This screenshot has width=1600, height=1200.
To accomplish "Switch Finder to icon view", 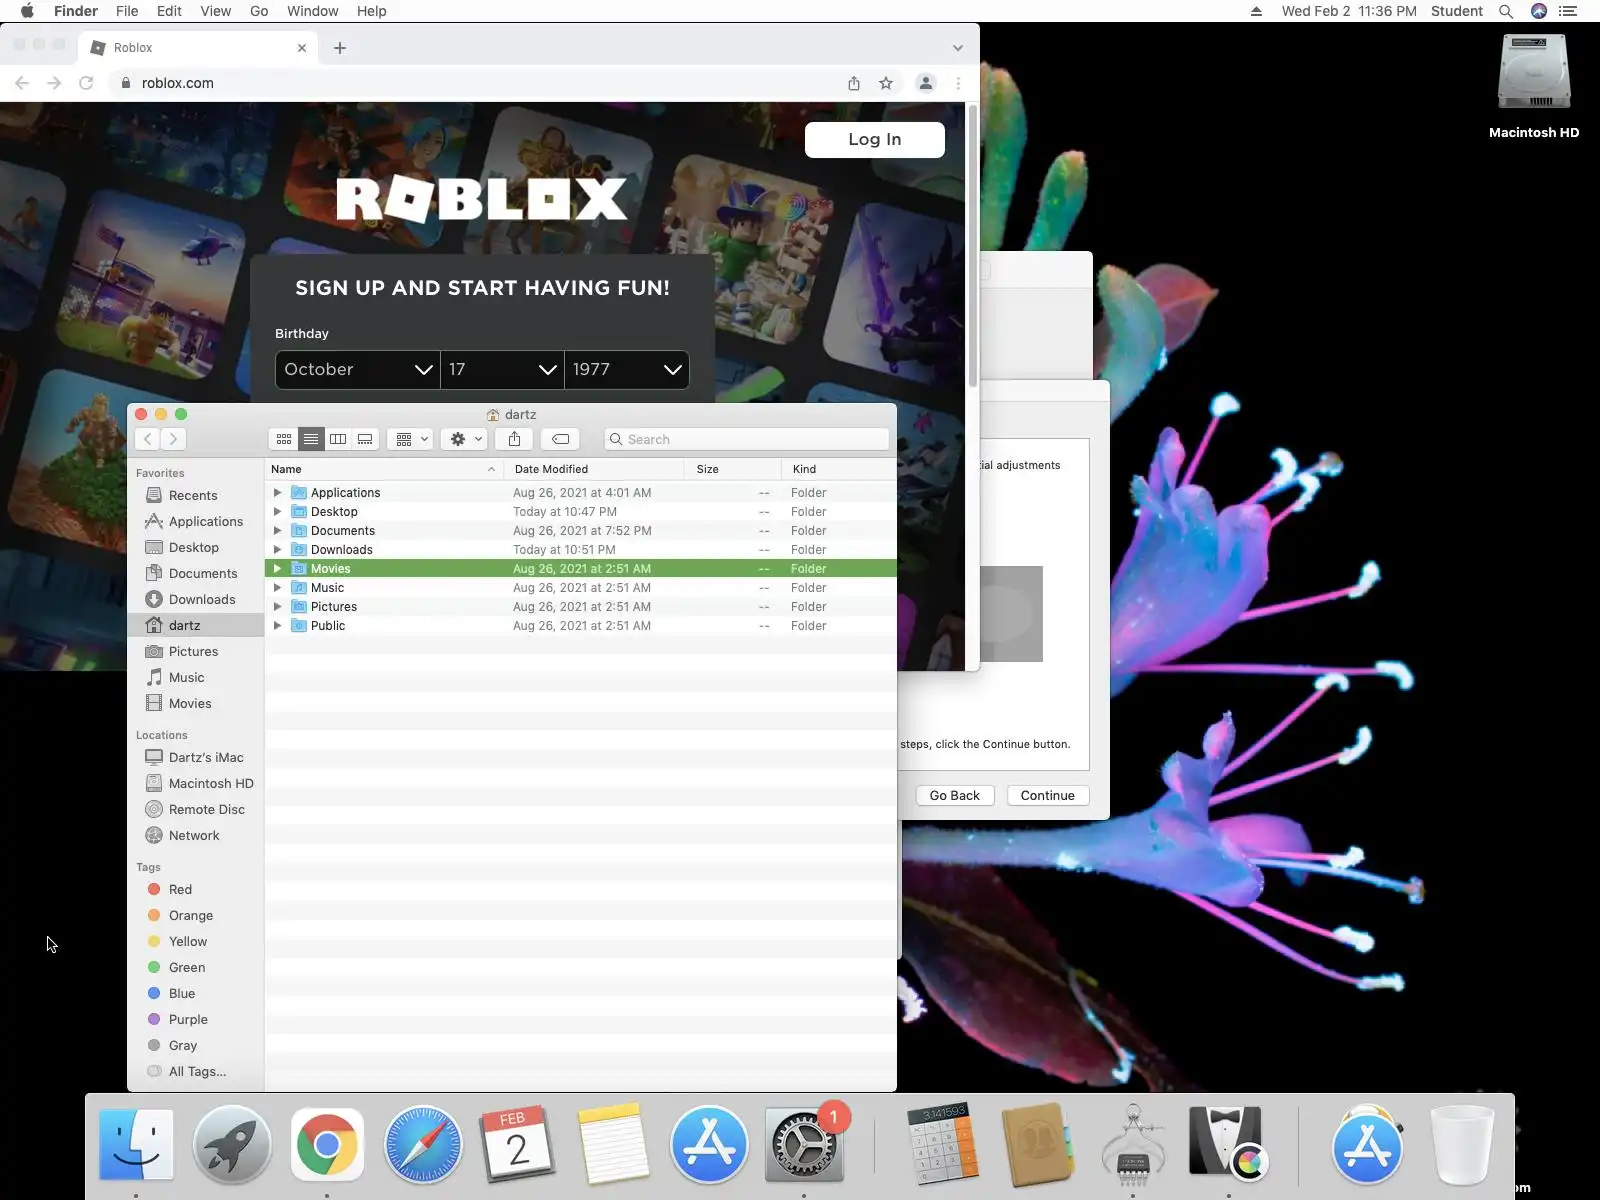I will (x=284, y=439).
